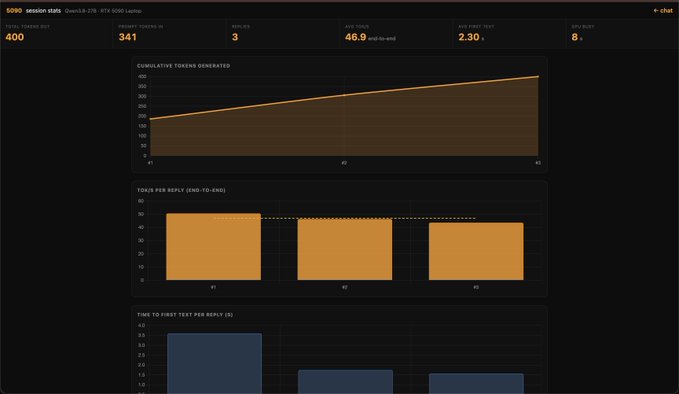The image size is (679, 394).
Task: Click the start point of the cumulative tokens line at #1
Action: pyautogui.click(x=150, y=119)
